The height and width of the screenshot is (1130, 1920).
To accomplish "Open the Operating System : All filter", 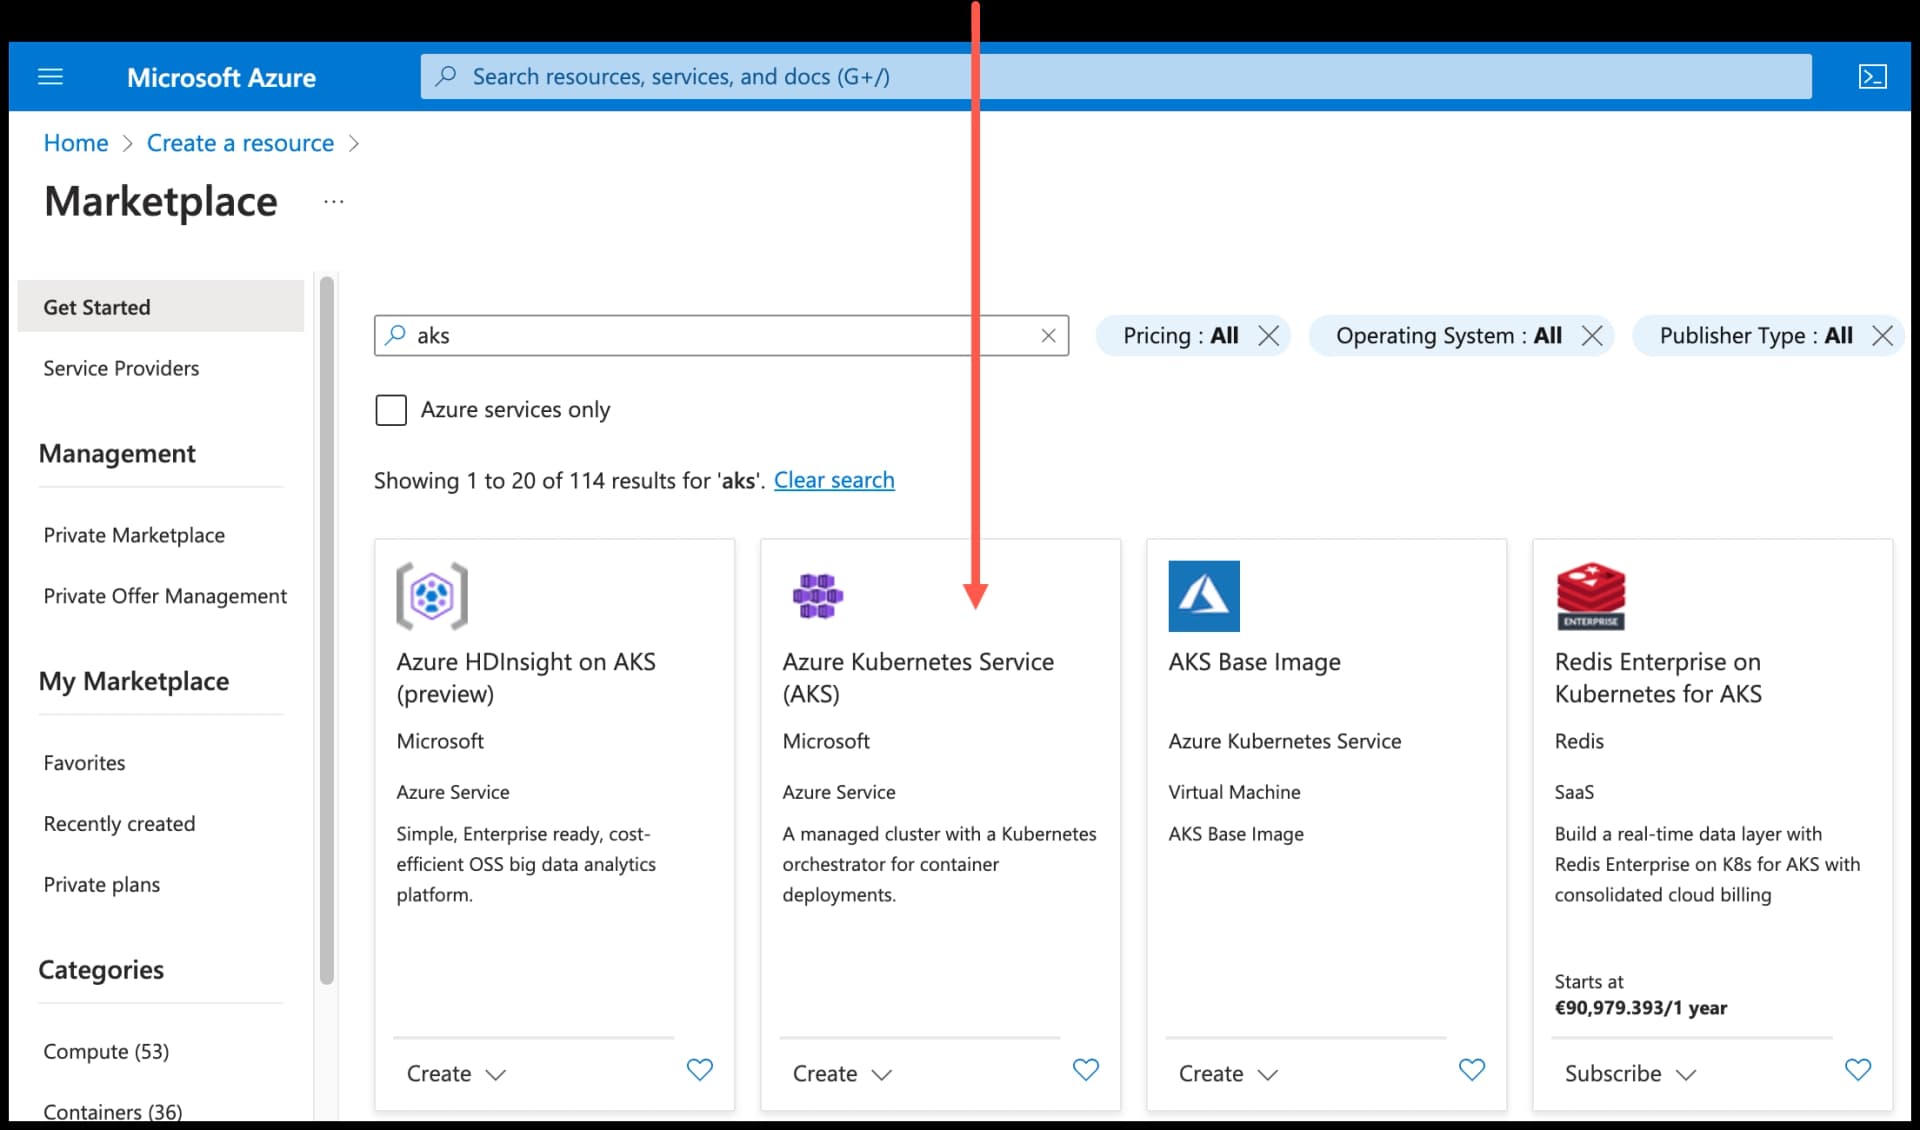I will coord(1448,336).
